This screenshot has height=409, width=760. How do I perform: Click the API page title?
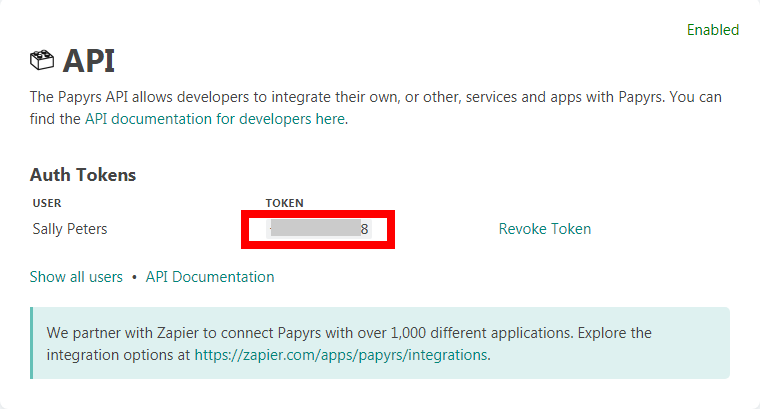tap(89, 61)
